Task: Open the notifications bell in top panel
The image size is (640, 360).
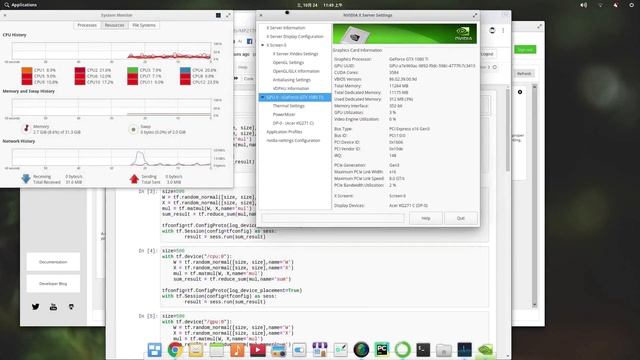Action: pyautogui.click(x=616, y=5)
